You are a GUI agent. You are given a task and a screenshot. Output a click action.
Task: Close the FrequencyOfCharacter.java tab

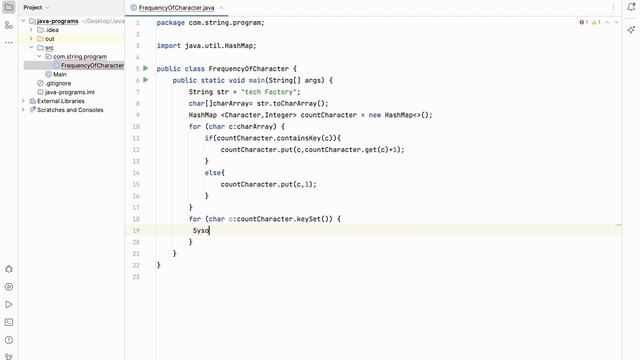pyautogui.click(x=221, y=8)
